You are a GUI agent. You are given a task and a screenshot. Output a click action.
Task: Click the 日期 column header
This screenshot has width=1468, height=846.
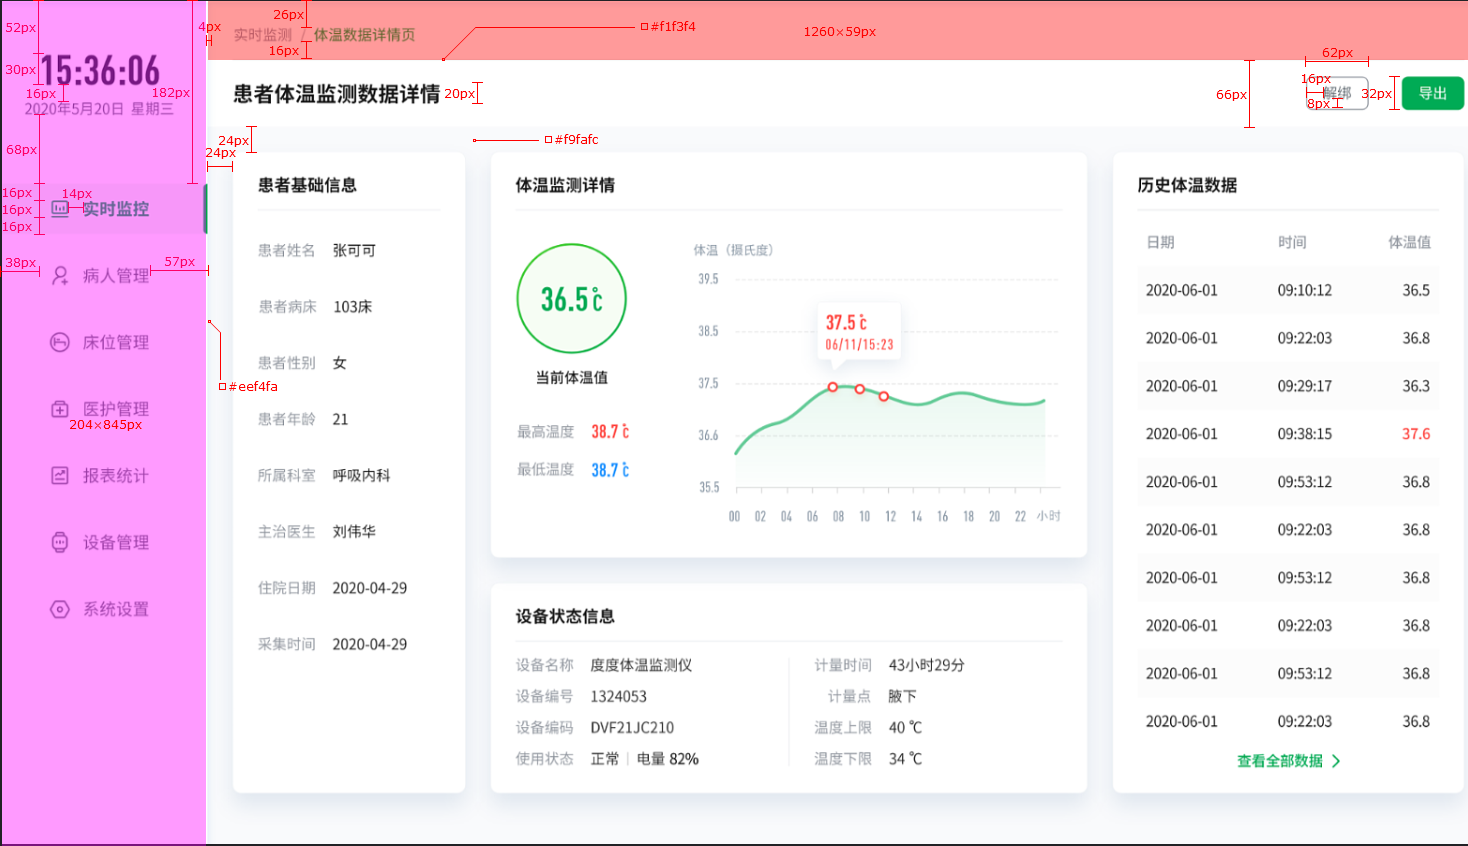[1160, 242]
